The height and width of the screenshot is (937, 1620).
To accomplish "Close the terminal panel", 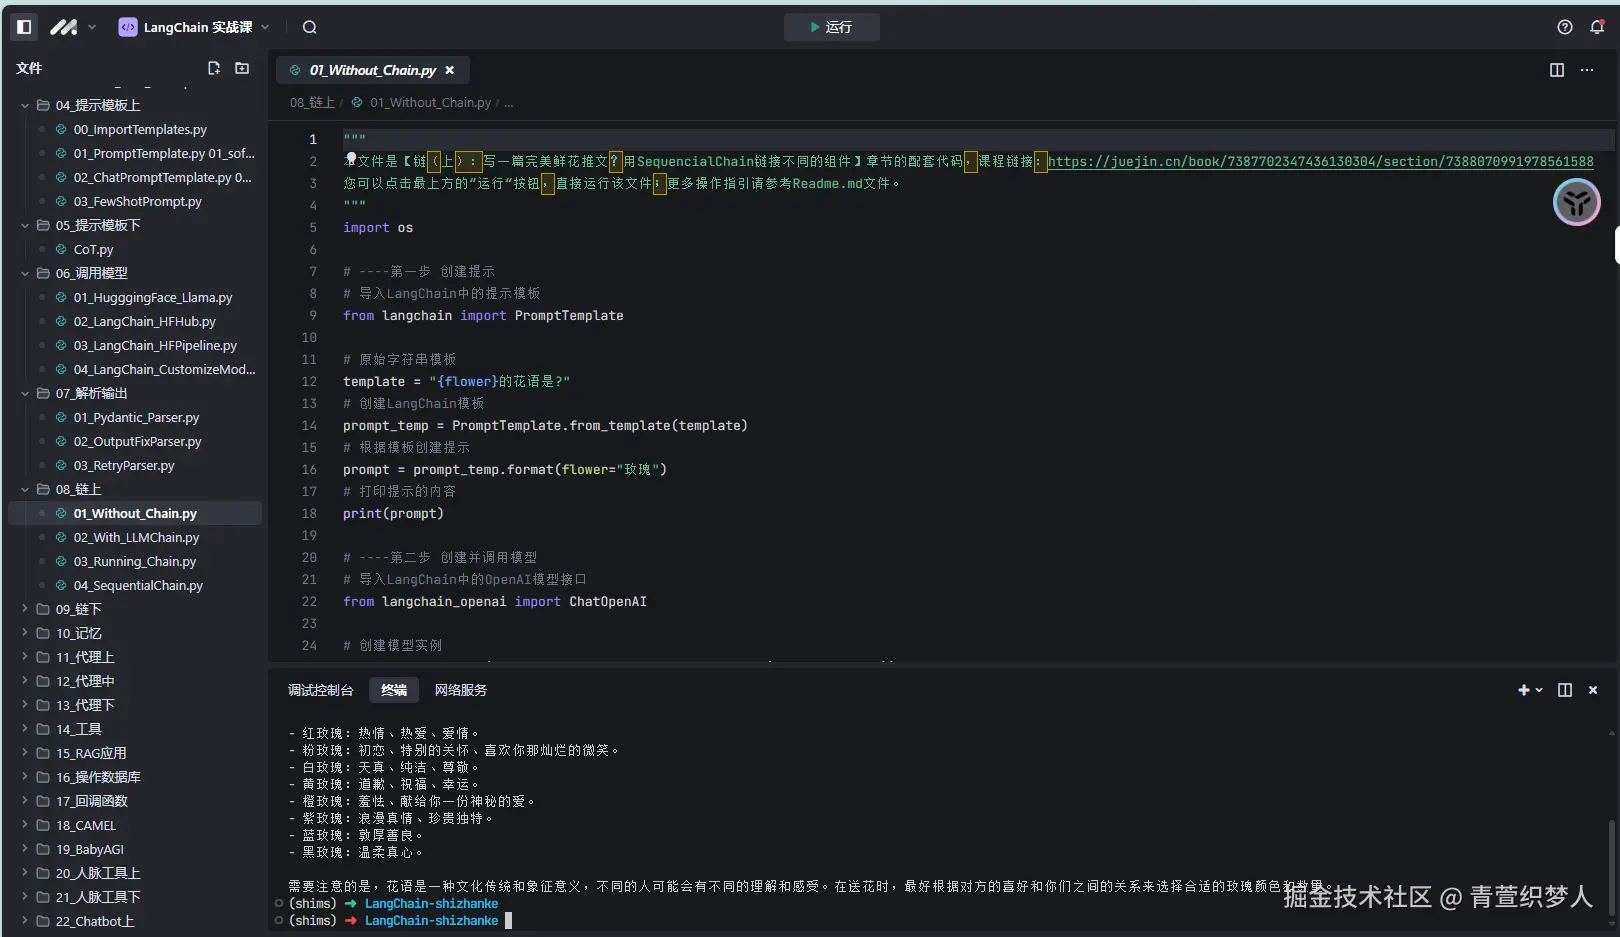I will point(1593,690).
